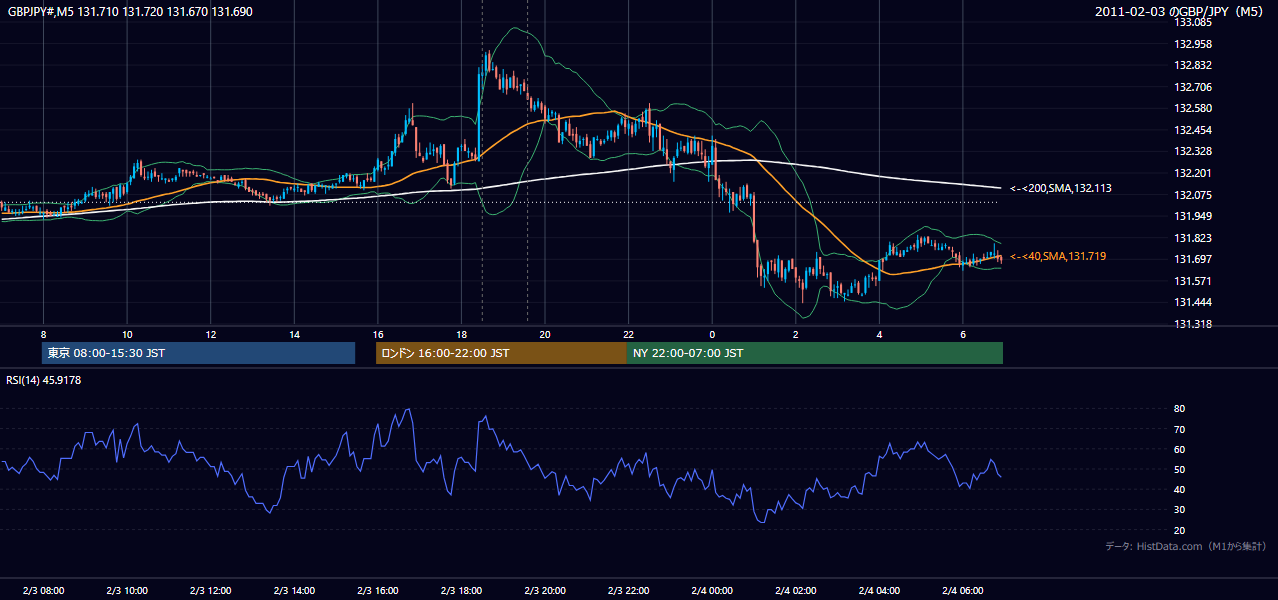Click hour 18 on the price chart axis

coord(461,334)
